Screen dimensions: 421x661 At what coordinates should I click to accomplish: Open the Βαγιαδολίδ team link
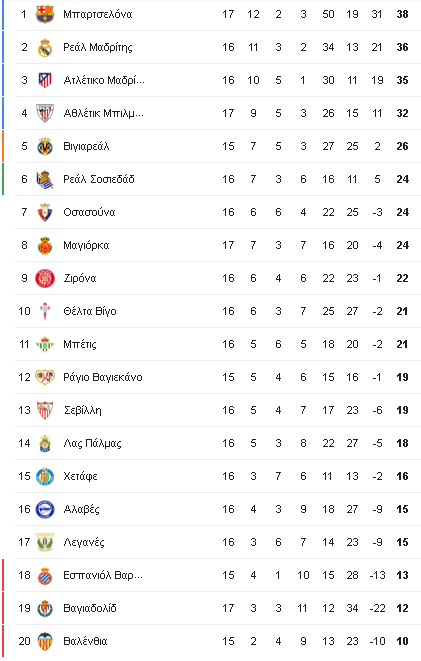point(90,608)
